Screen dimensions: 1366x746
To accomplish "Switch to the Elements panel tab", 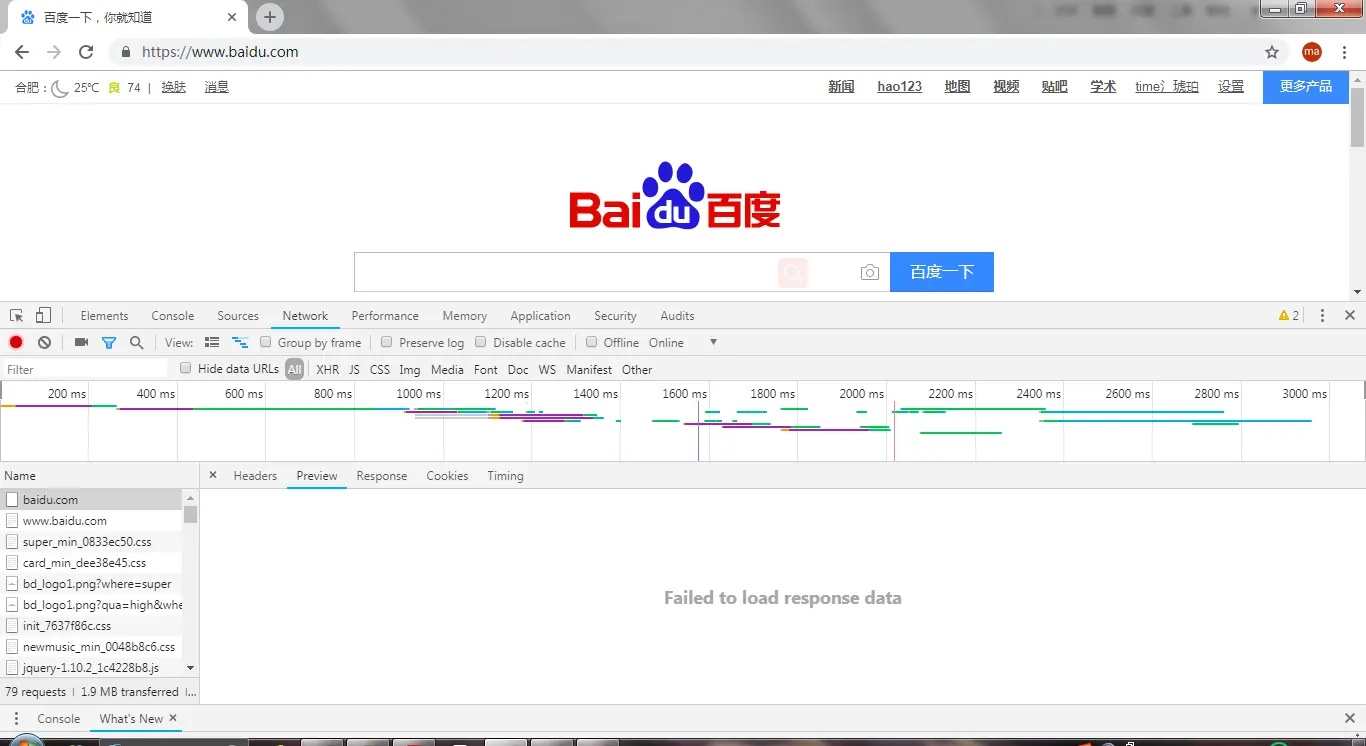I will [x=104, y=315].
